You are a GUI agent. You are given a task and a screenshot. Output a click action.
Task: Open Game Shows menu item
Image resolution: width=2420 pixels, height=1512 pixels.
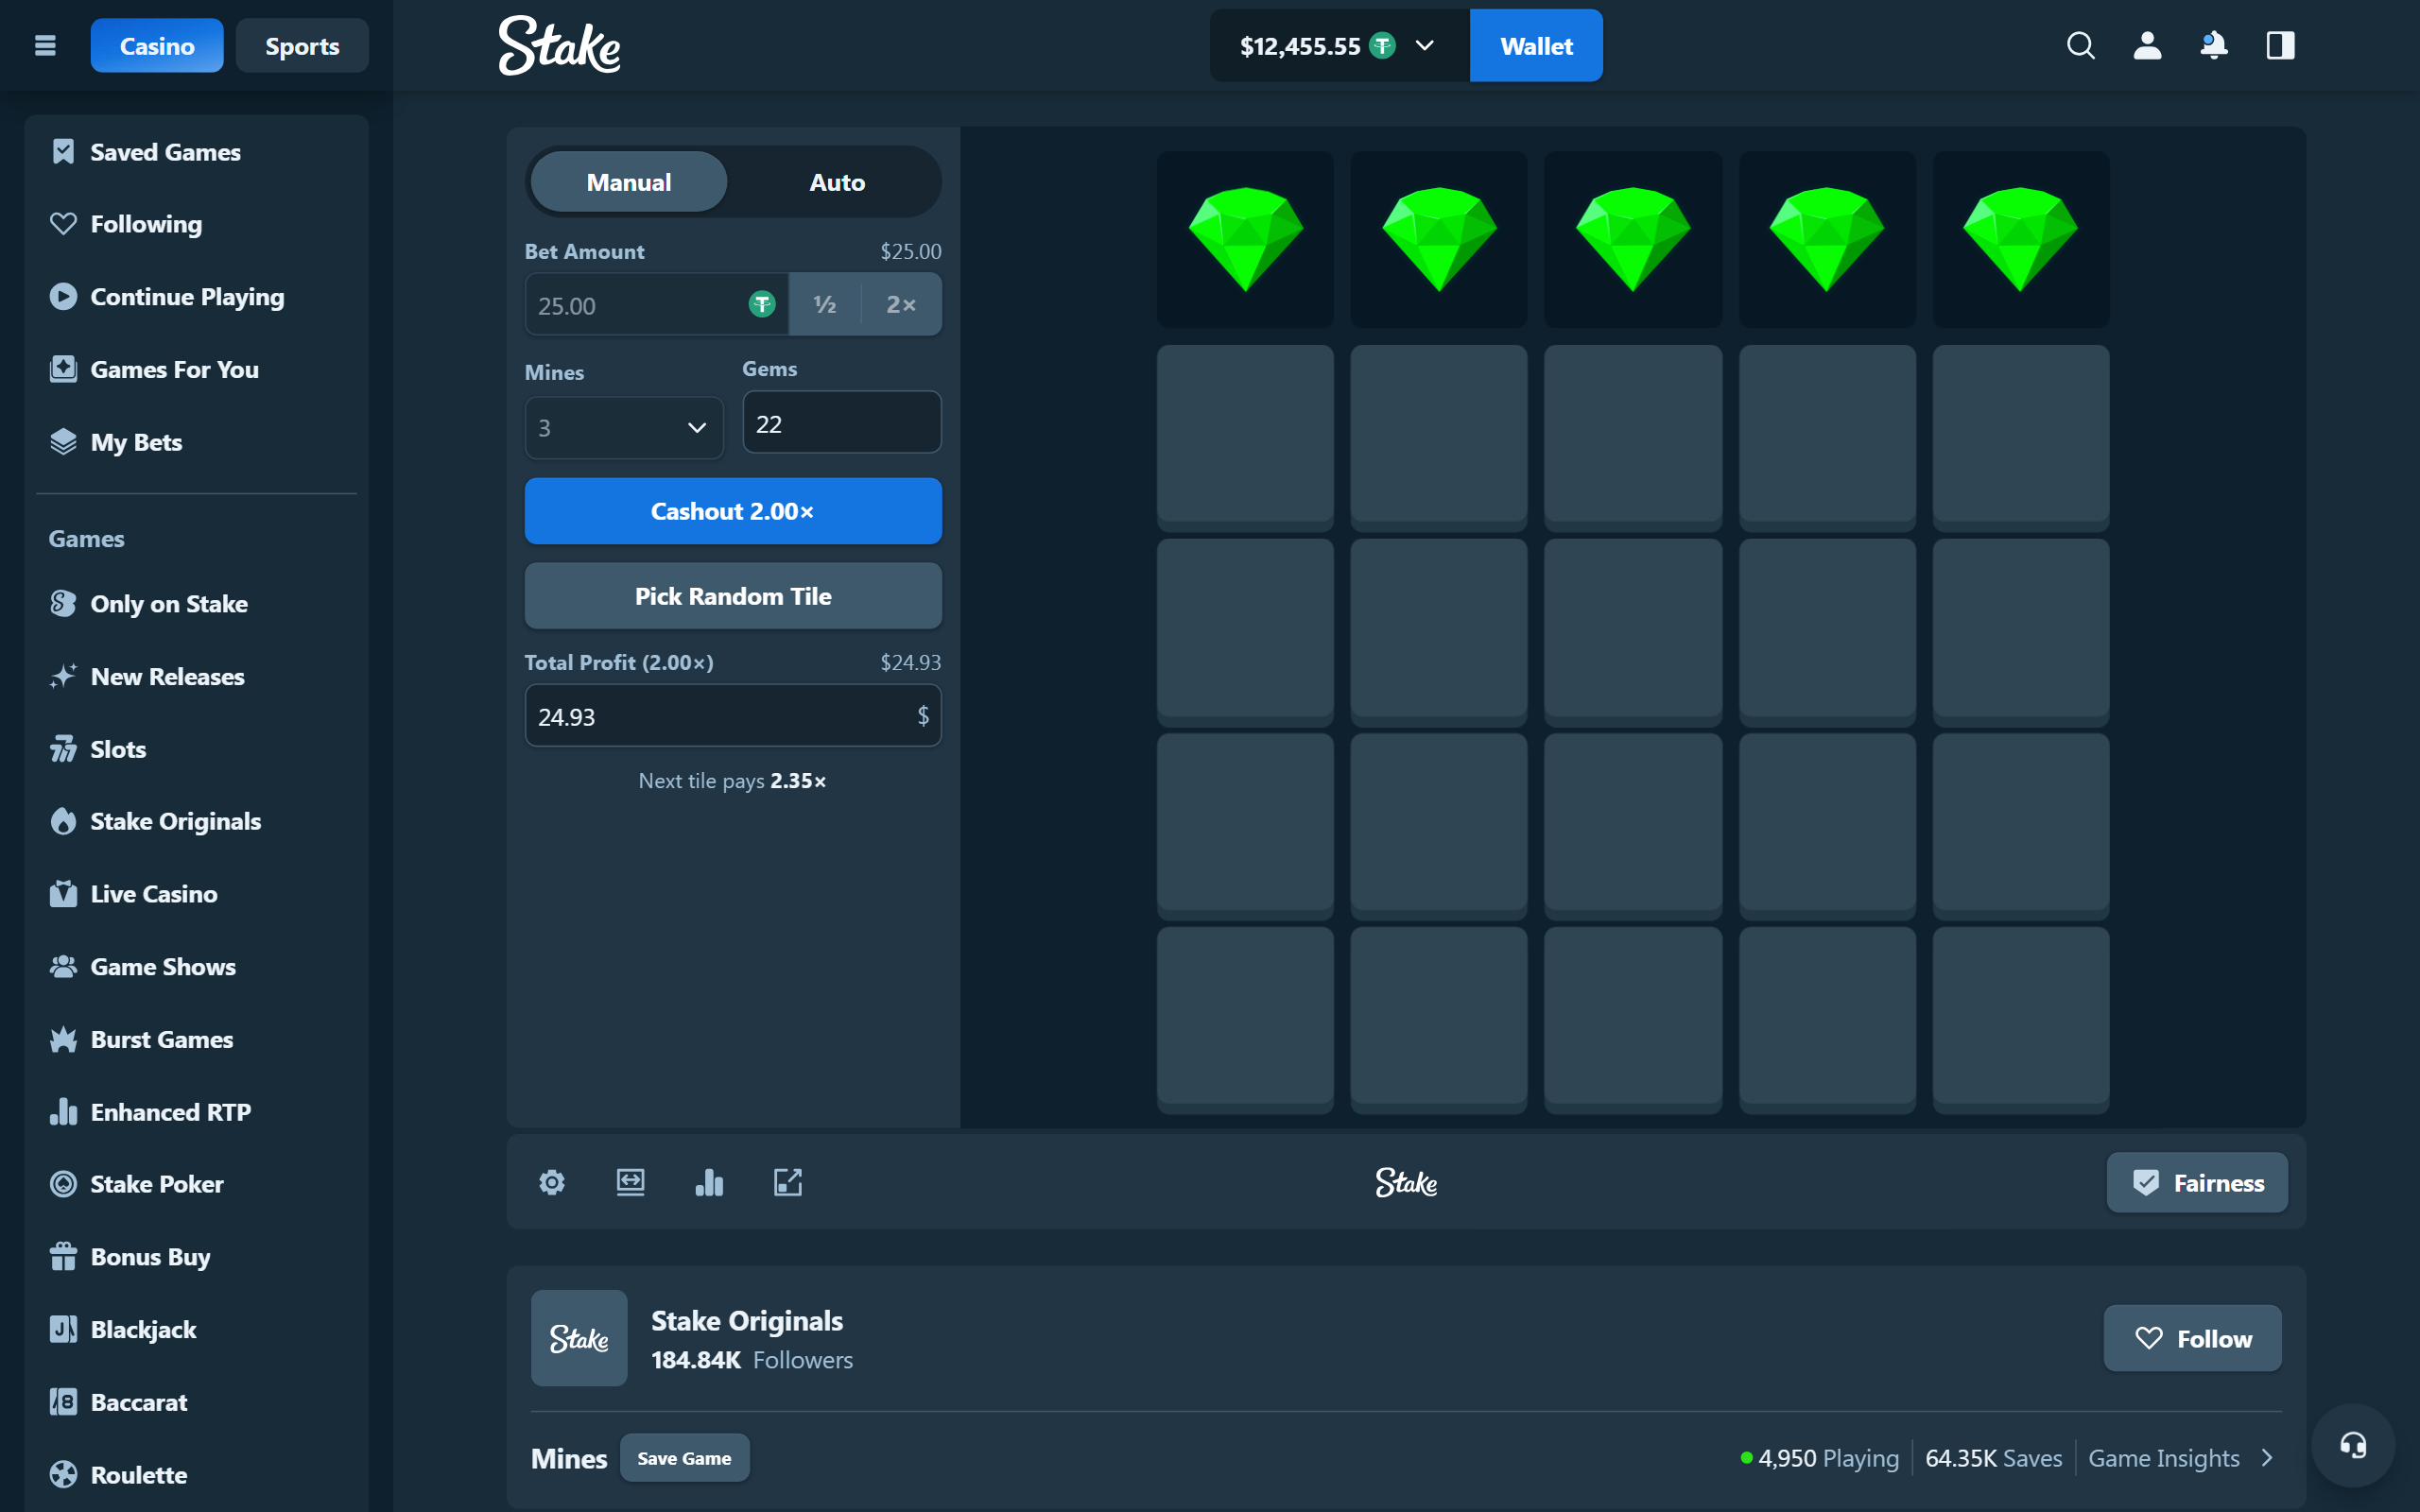[197, 967]
